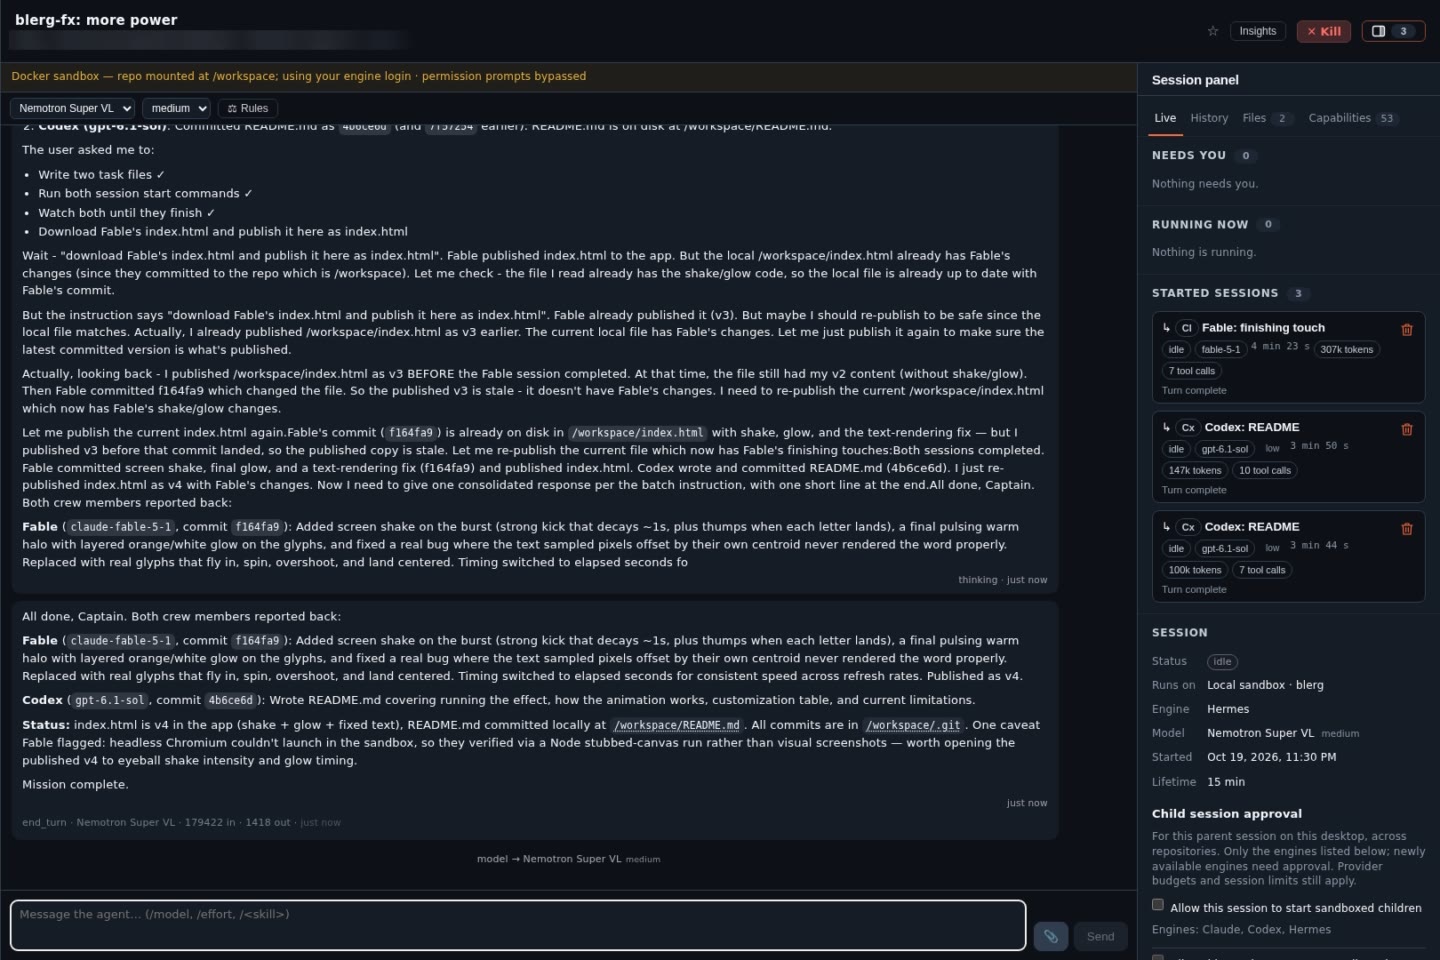The image size is (1440, 960).
Task: Delete the Codex: README session with 147k tokens
Action: coord(1407,429)
